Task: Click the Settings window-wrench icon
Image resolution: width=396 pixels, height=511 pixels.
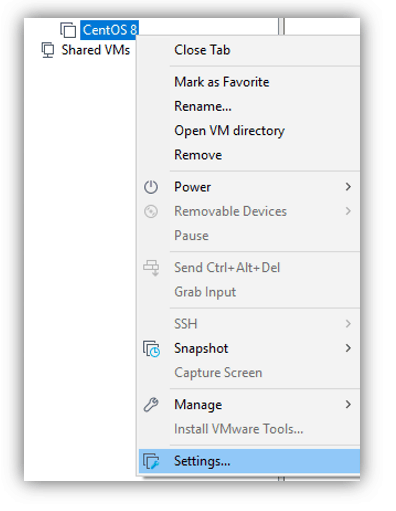Action: (x=151, y=461)
